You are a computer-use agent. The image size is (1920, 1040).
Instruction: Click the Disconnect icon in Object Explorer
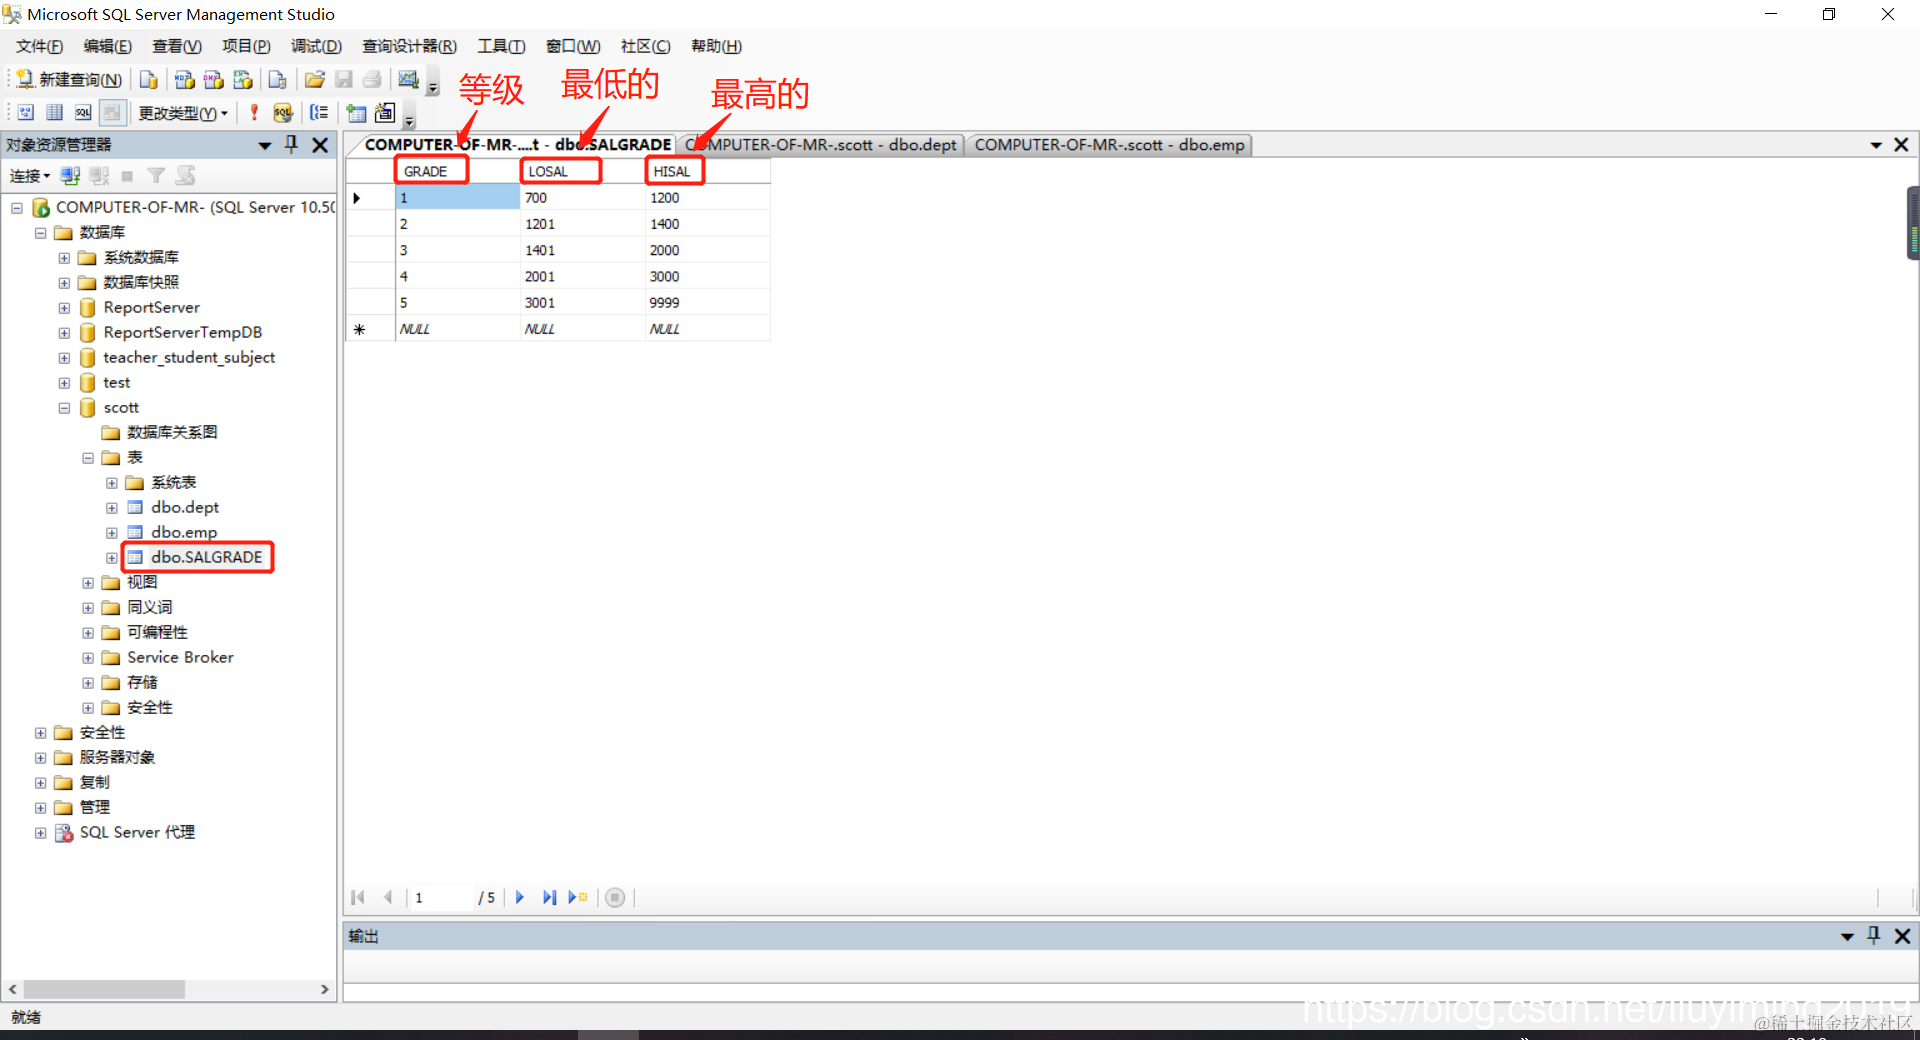click(99, 176)
